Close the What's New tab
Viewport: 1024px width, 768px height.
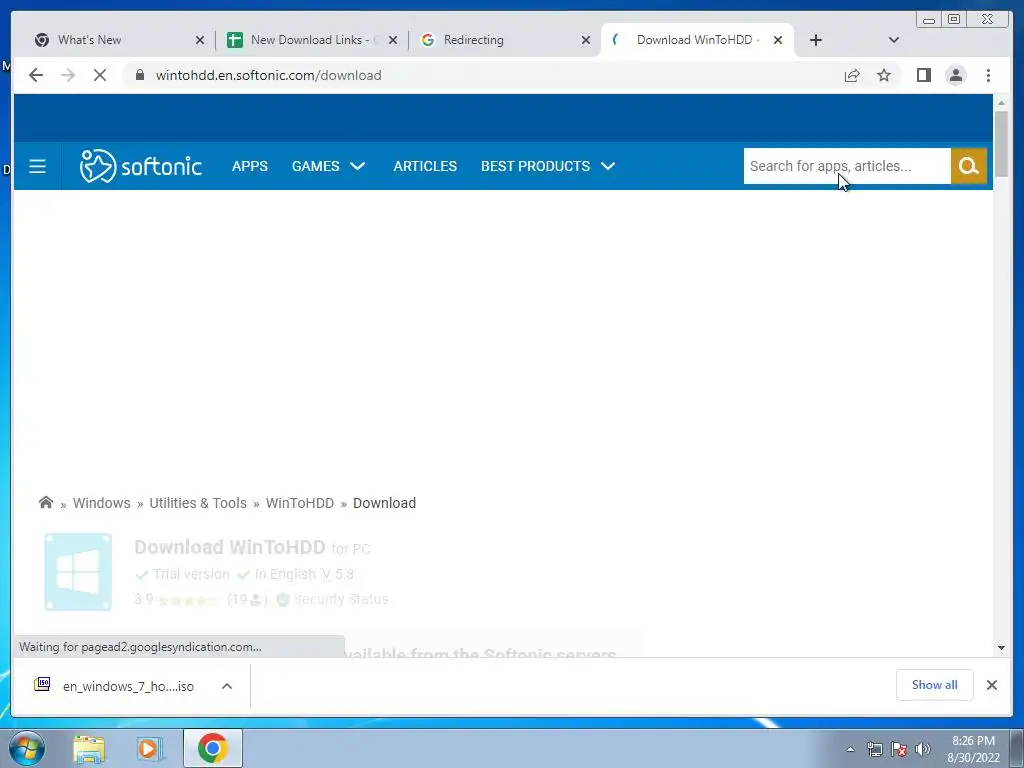click(x=200, y=40)
